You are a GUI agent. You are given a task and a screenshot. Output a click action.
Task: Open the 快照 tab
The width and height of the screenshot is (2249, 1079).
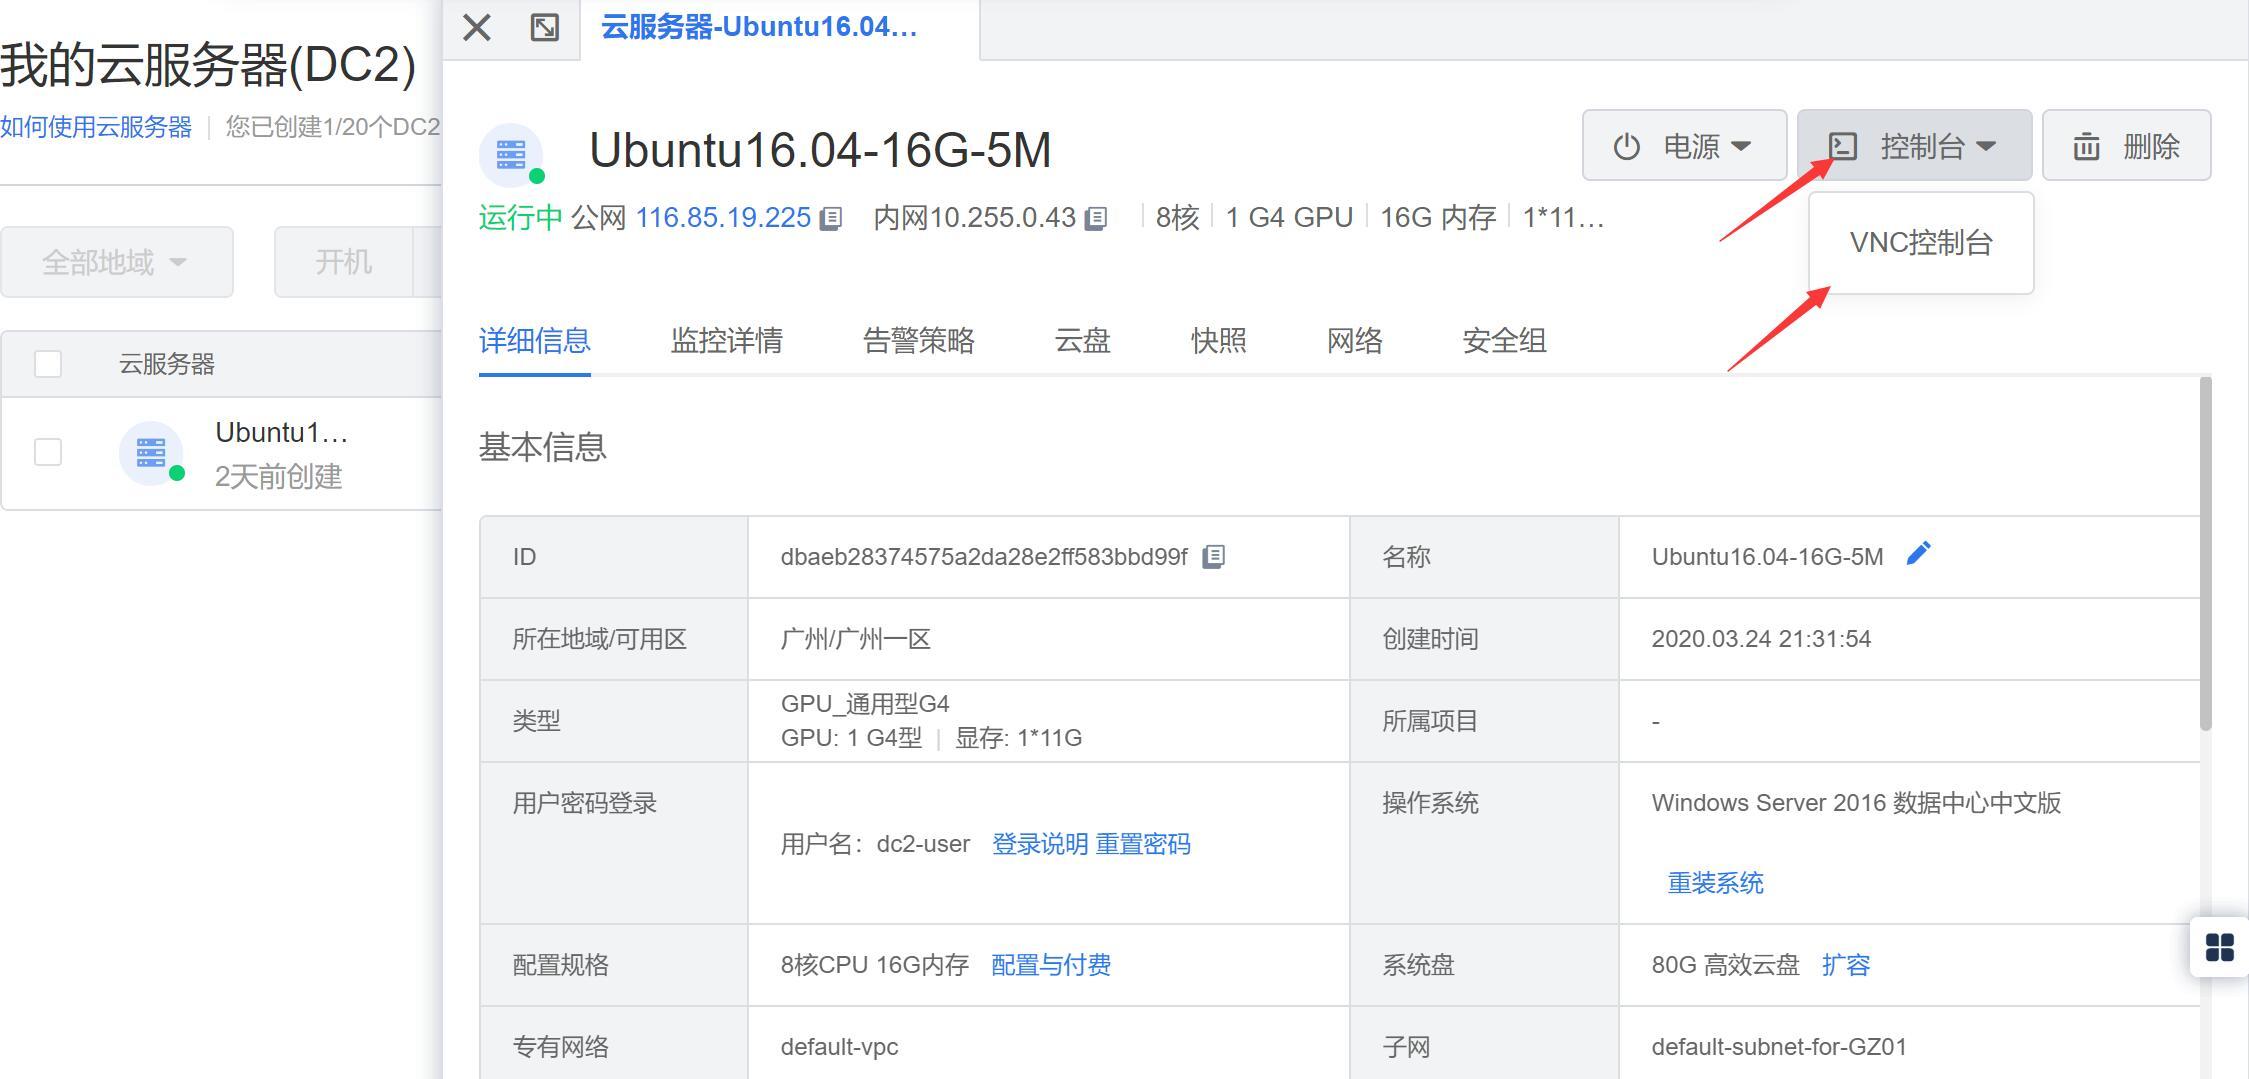click(x=1219, y=341)
